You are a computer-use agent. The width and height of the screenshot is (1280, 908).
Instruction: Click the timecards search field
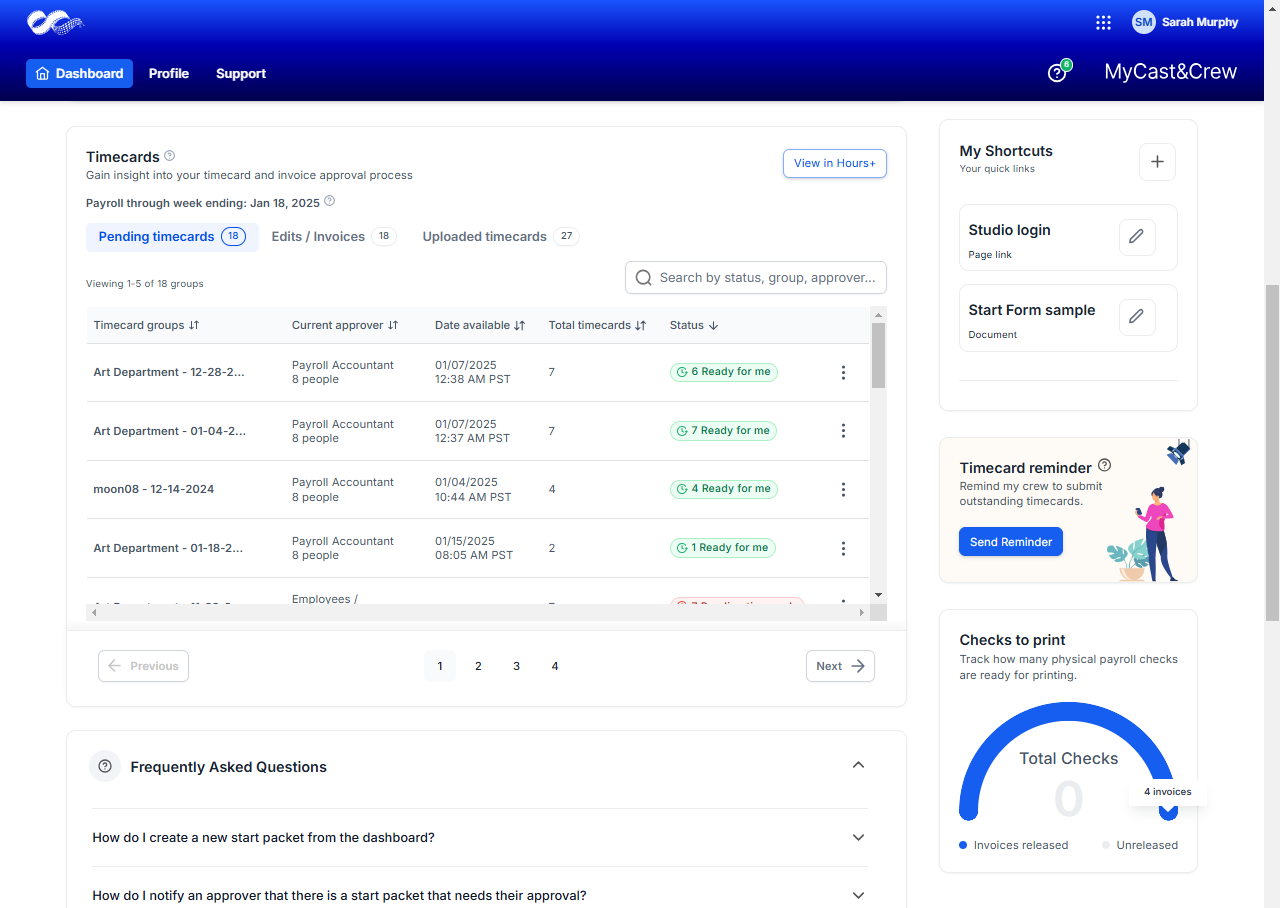click(x=756, y=278)
